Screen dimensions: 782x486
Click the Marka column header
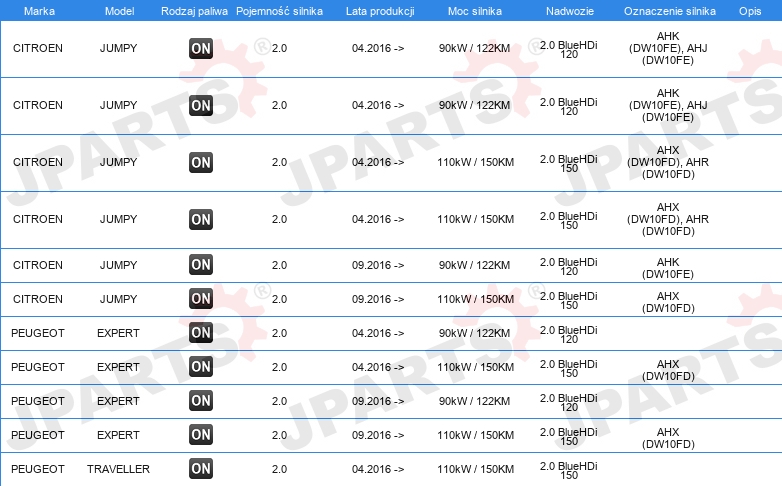pos(39,11)
